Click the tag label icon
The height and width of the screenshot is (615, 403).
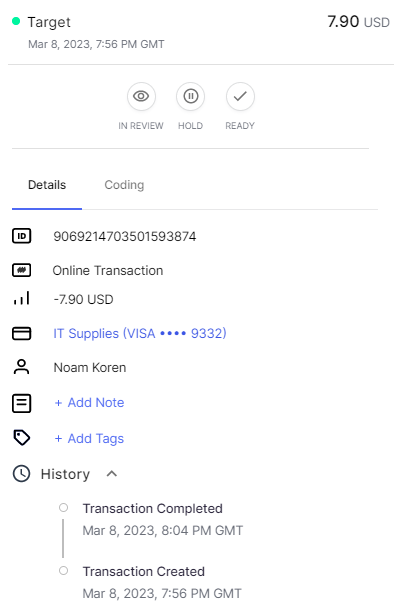click(22, 438)
